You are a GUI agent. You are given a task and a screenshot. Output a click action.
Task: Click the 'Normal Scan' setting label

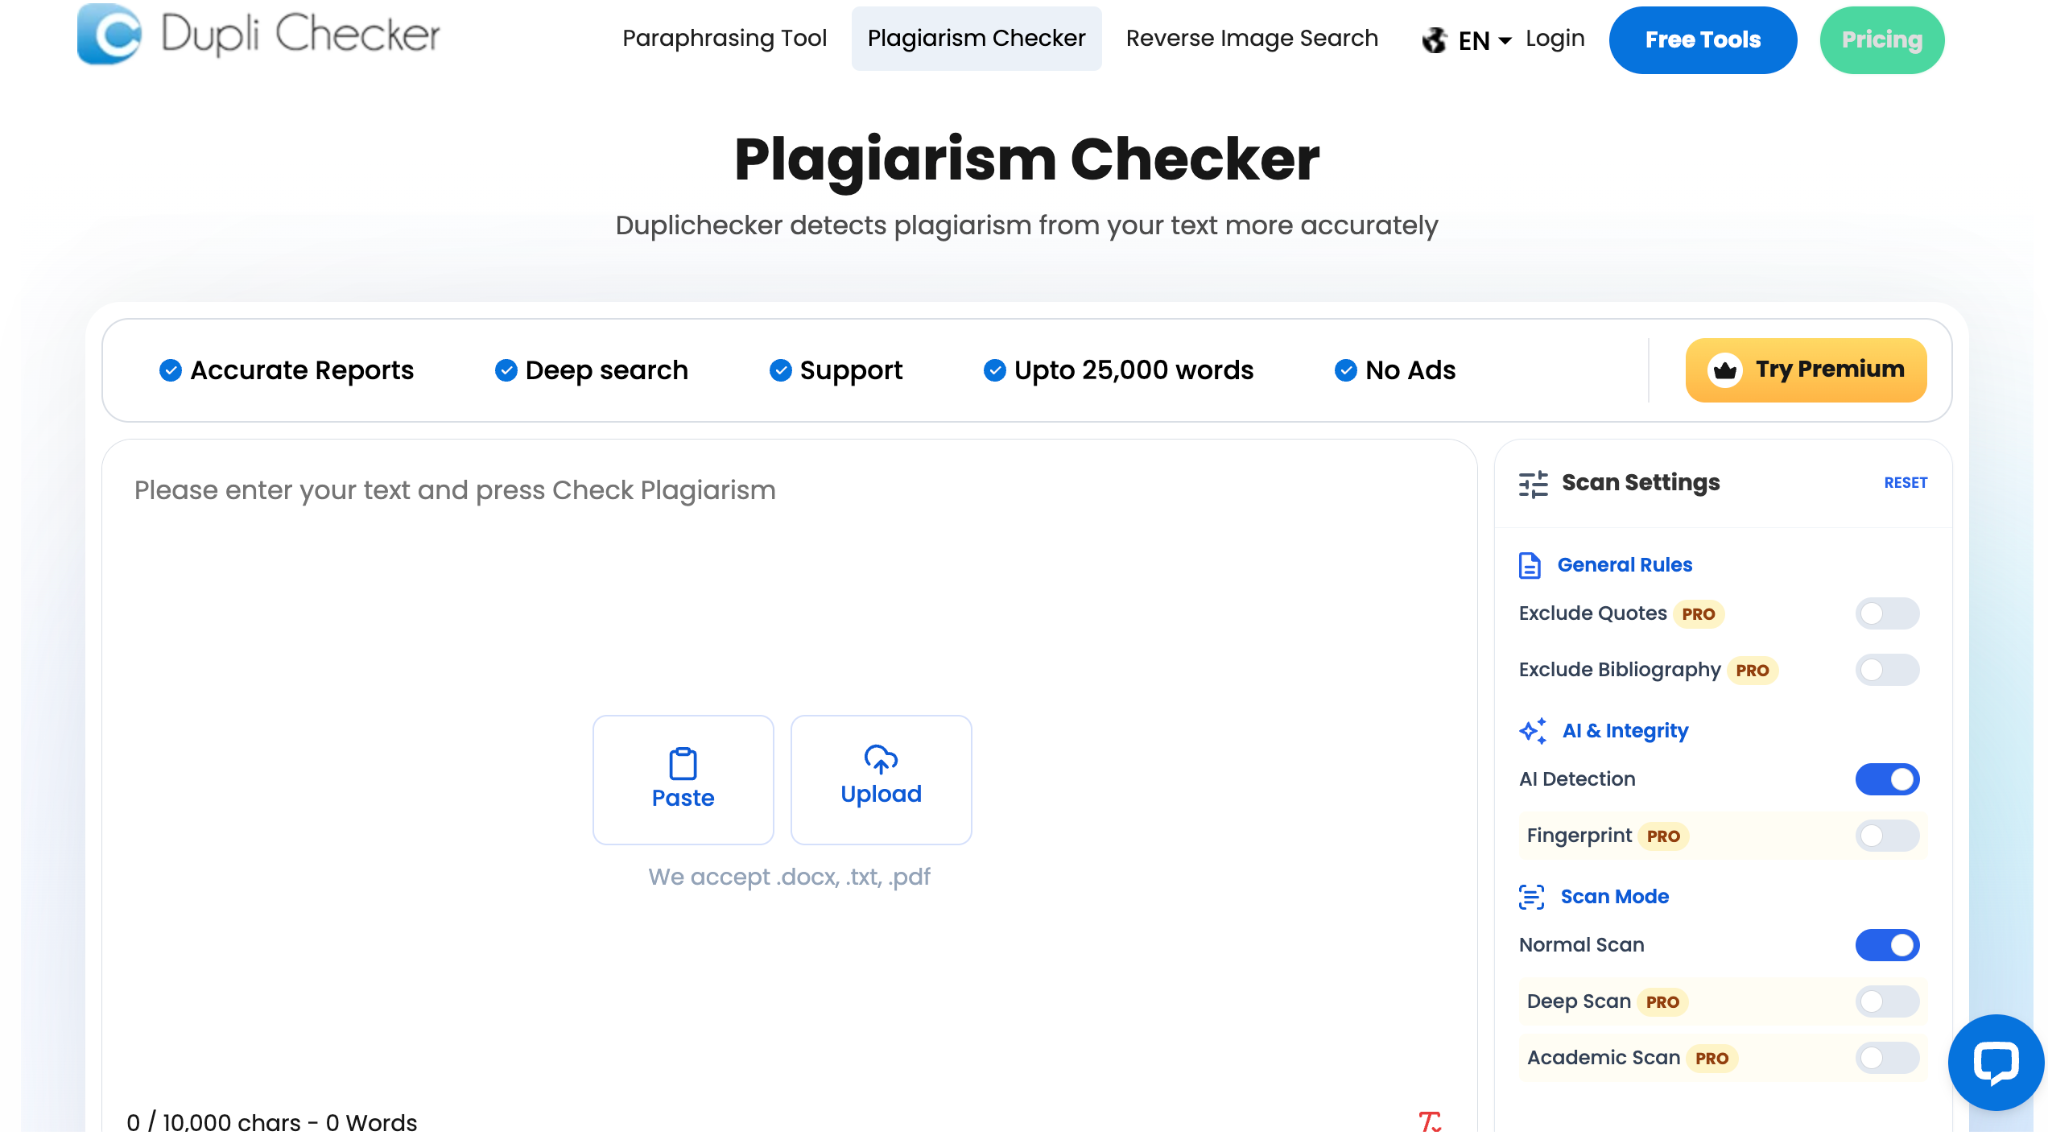pyautogui.click(x=1581, y=945)
